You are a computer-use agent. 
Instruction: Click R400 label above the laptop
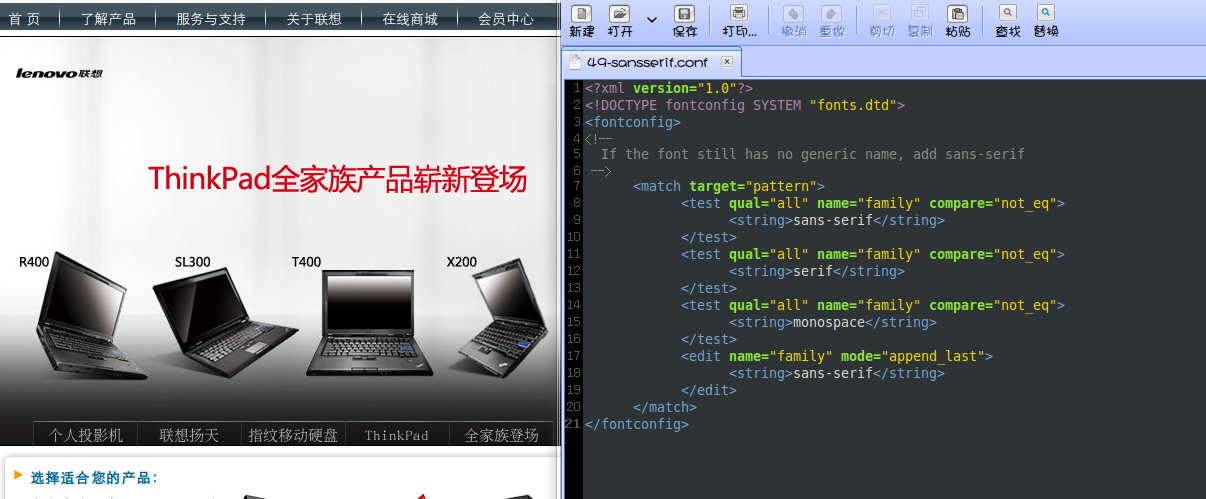[x=34, y=262]
